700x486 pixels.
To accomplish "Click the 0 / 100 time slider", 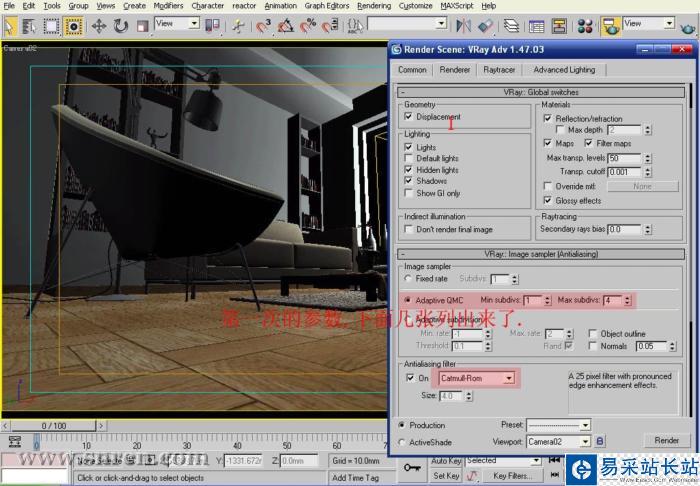I will click(54, 426).
